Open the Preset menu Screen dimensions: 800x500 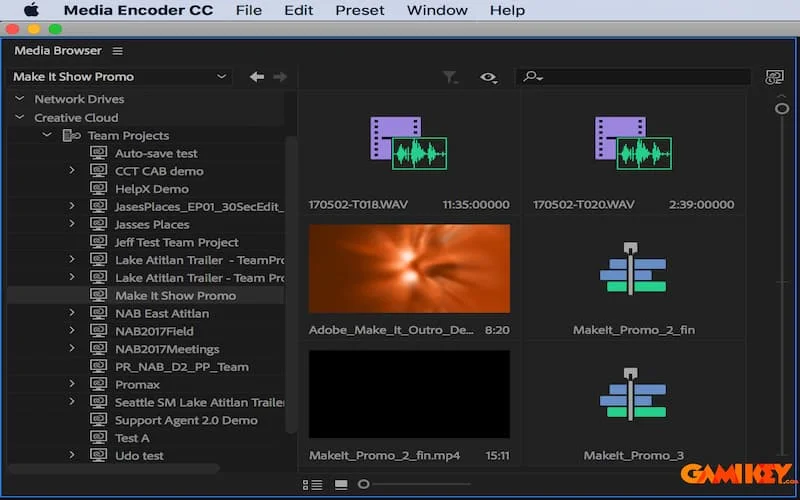tap(360, 10)
